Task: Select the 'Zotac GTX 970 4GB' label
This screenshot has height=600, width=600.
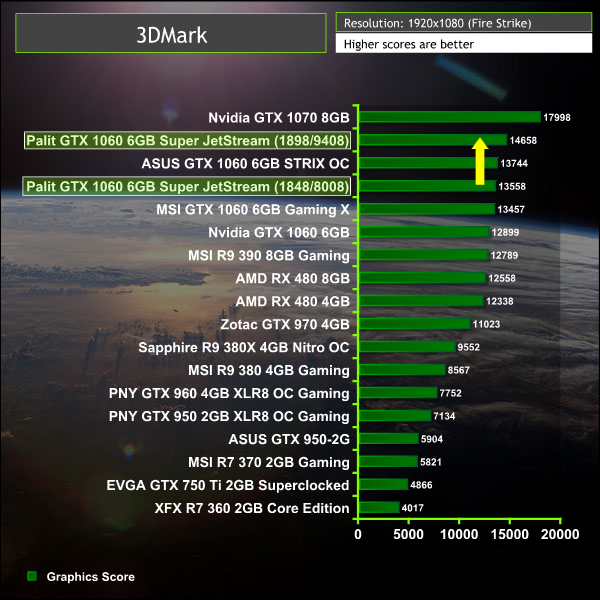Action: click(x=285, y=324)
